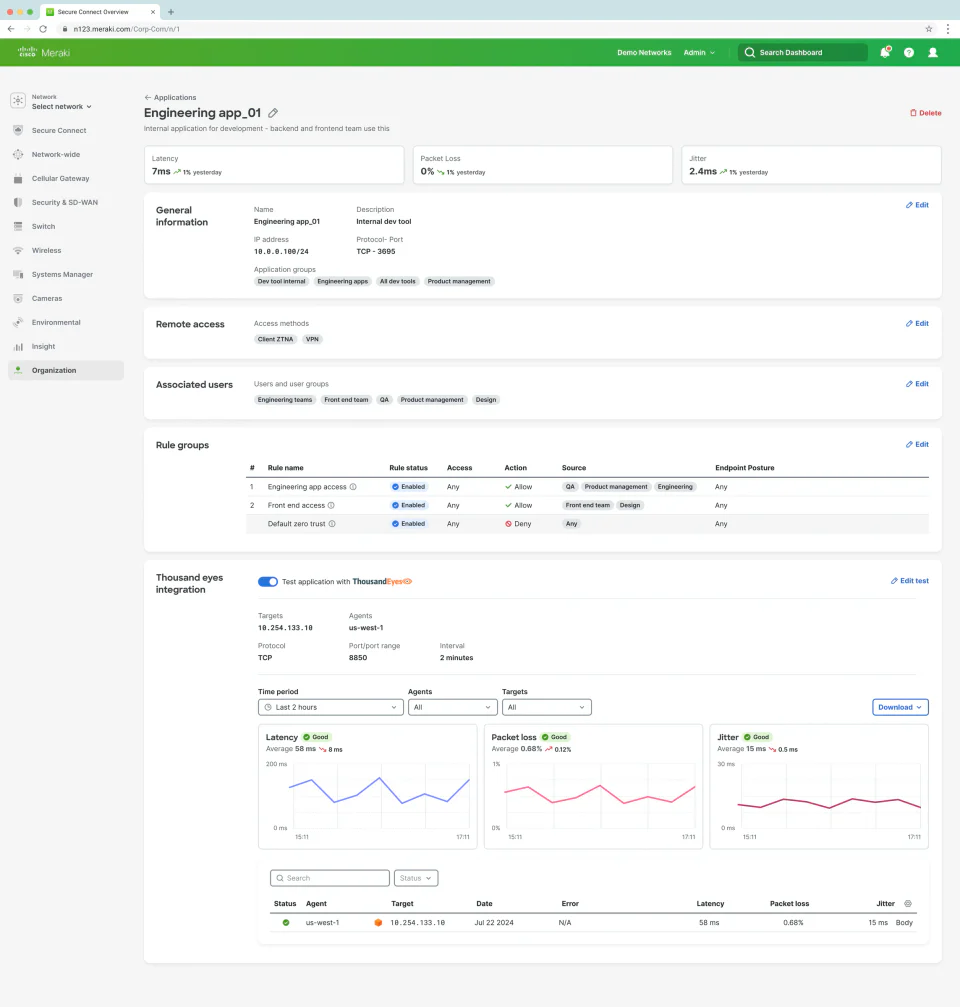Click the Jitter chart

point(819,787)
